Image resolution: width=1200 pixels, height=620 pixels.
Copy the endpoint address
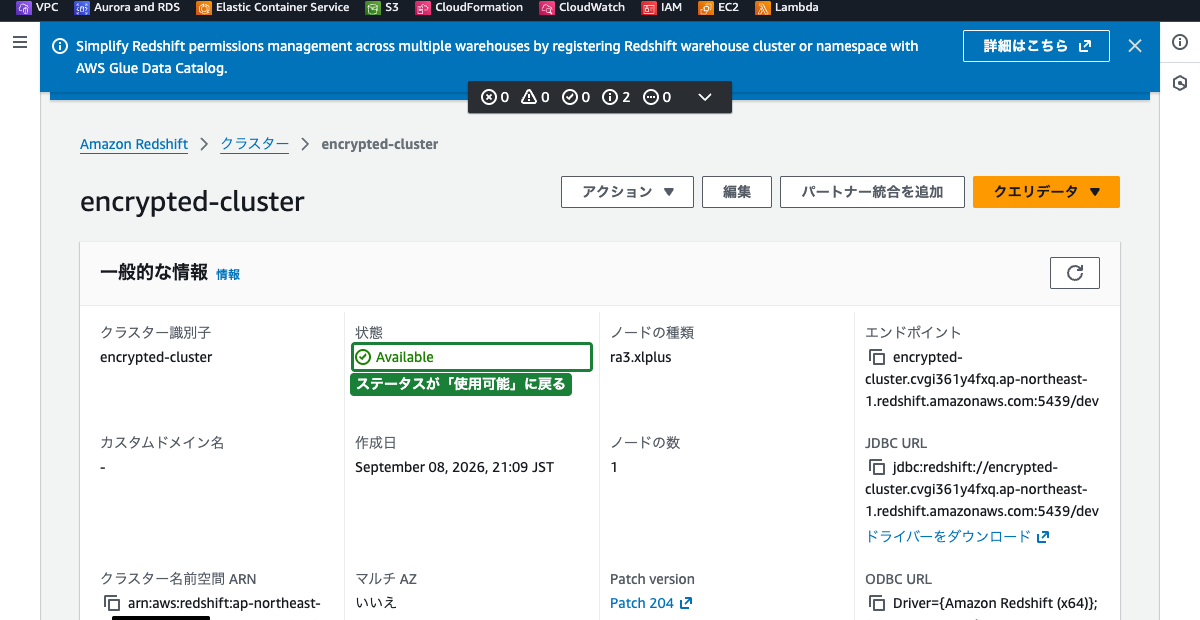click(x=876, y=357)
